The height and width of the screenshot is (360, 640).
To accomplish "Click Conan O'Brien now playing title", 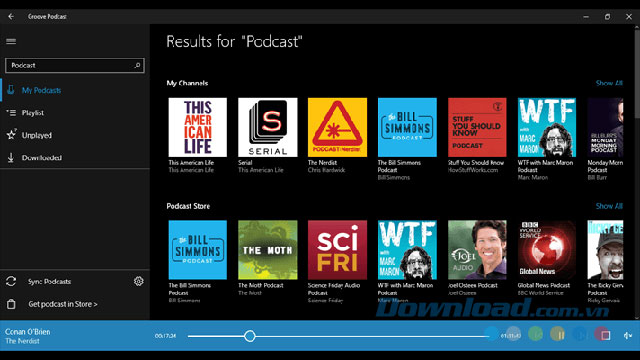I will [x=27, y=331].
